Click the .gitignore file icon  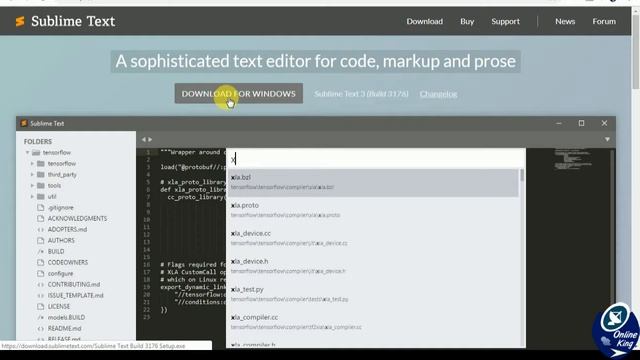(40, 207)
